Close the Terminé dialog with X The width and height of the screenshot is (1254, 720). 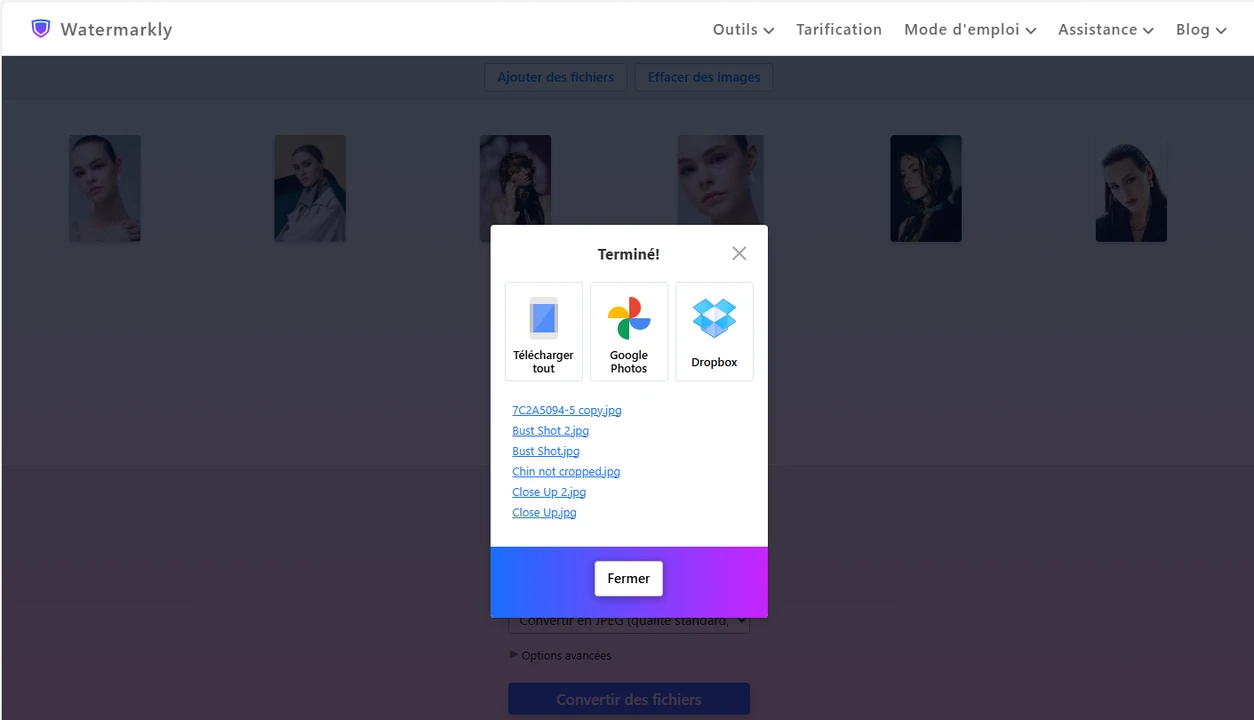pos(739,254)
